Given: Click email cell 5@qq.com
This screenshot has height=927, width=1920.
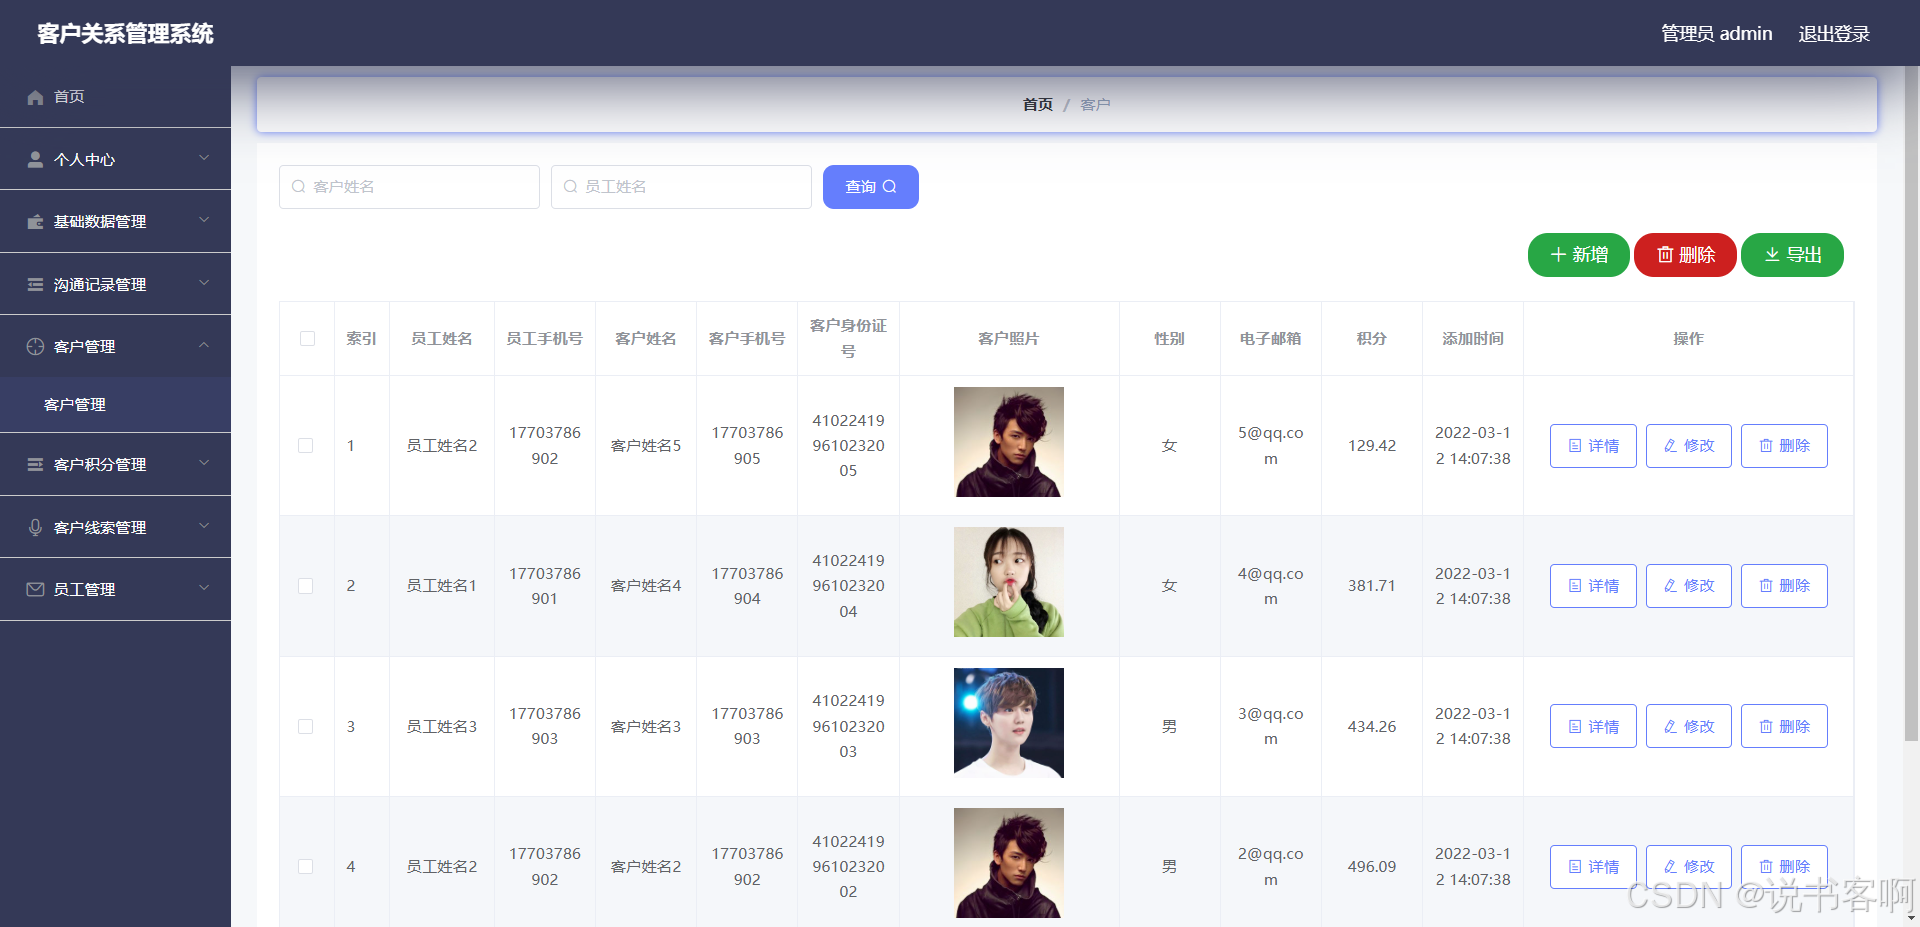Looking at the screenshot, I should [x=1271, y=446].
